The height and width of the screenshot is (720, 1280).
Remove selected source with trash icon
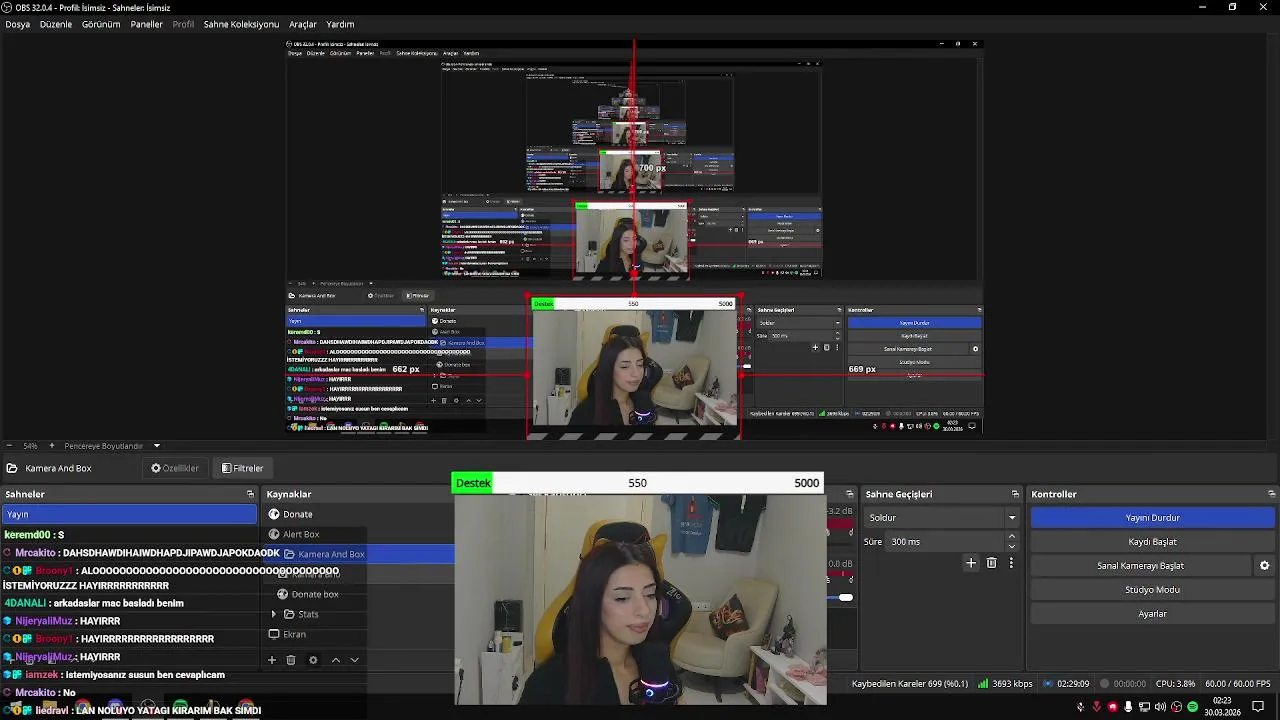[x=291, y=660]
